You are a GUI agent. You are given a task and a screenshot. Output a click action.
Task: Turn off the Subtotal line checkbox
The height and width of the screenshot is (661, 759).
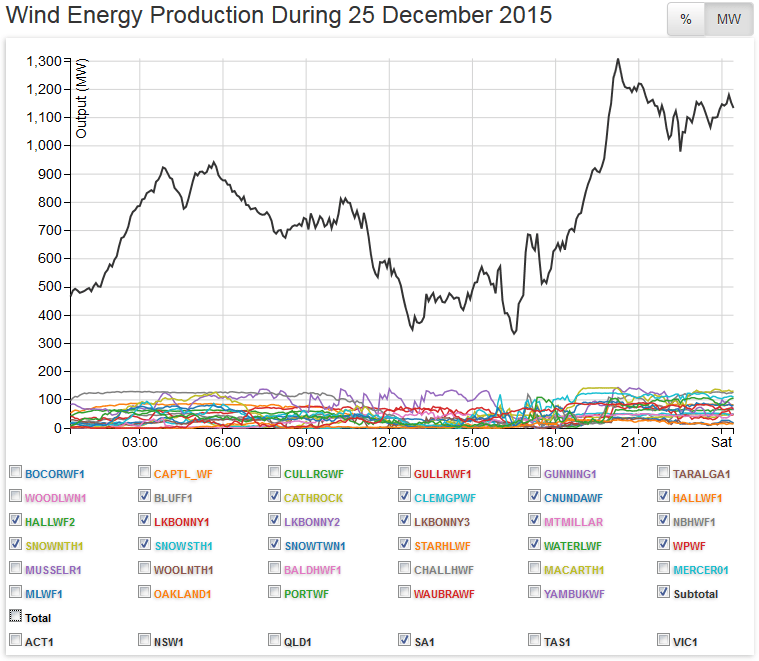pyautogui.click(x=665, y=593)
